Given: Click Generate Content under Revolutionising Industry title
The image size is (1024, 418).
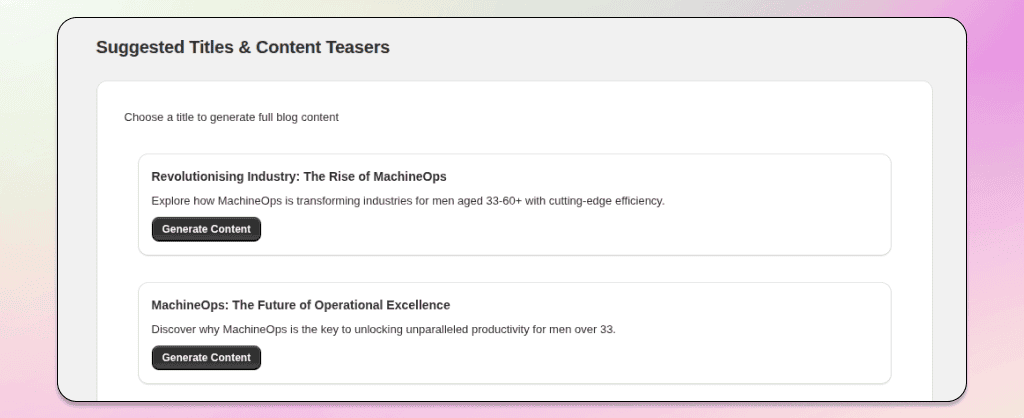Looking at the screenshot, I should (x=206, y=229).
